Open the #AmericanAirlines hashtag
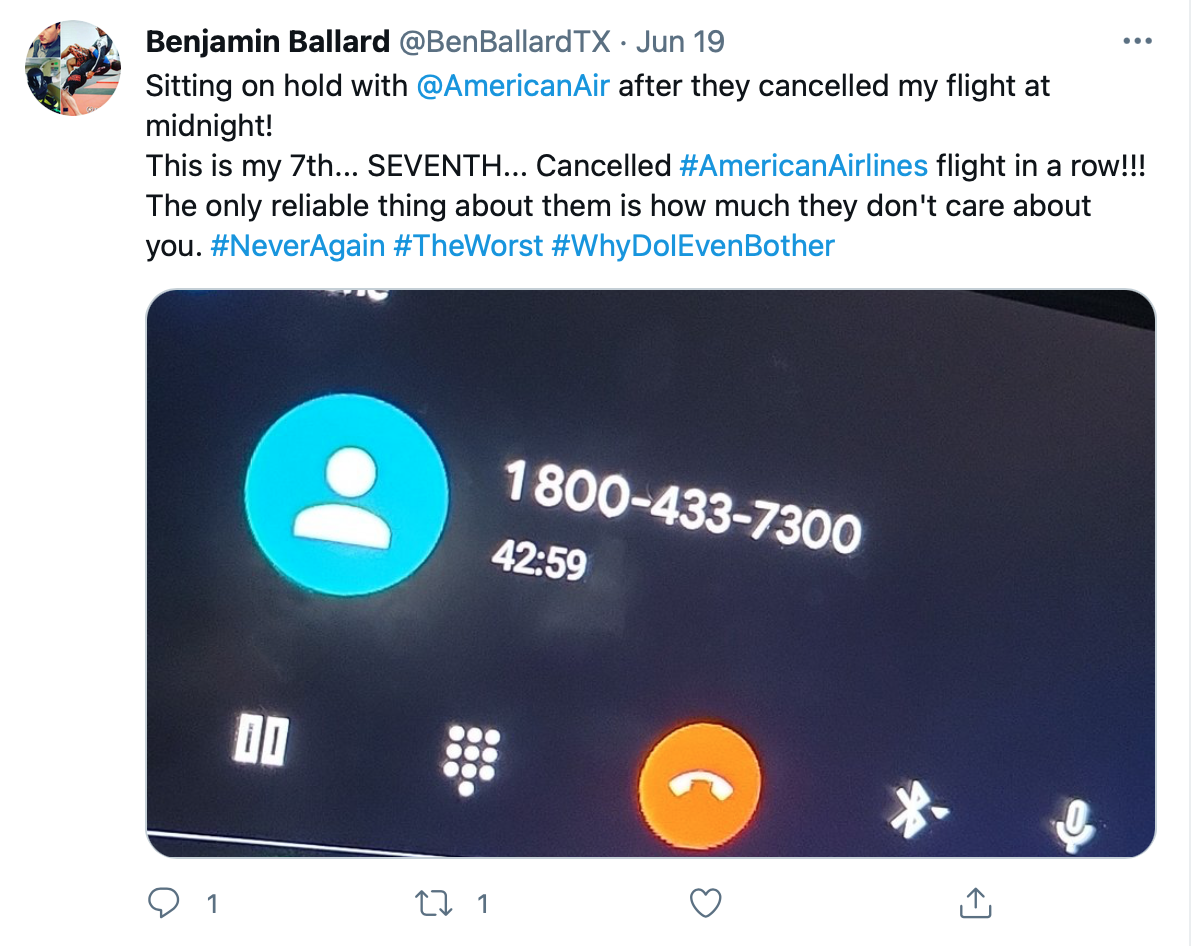Screen dimensions: 1194x946 [803, 165]
